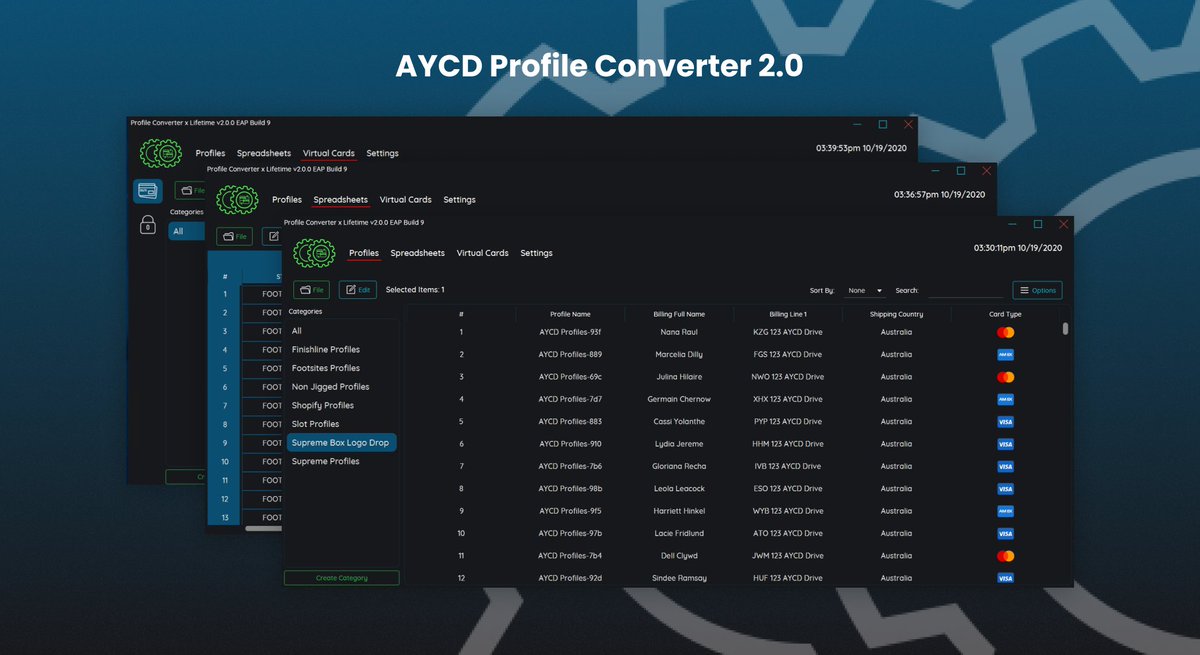The image size is (1200, 655).
Task: Click the 03:30:11pm timestamp in front window
Action: tap(1018, 247)
